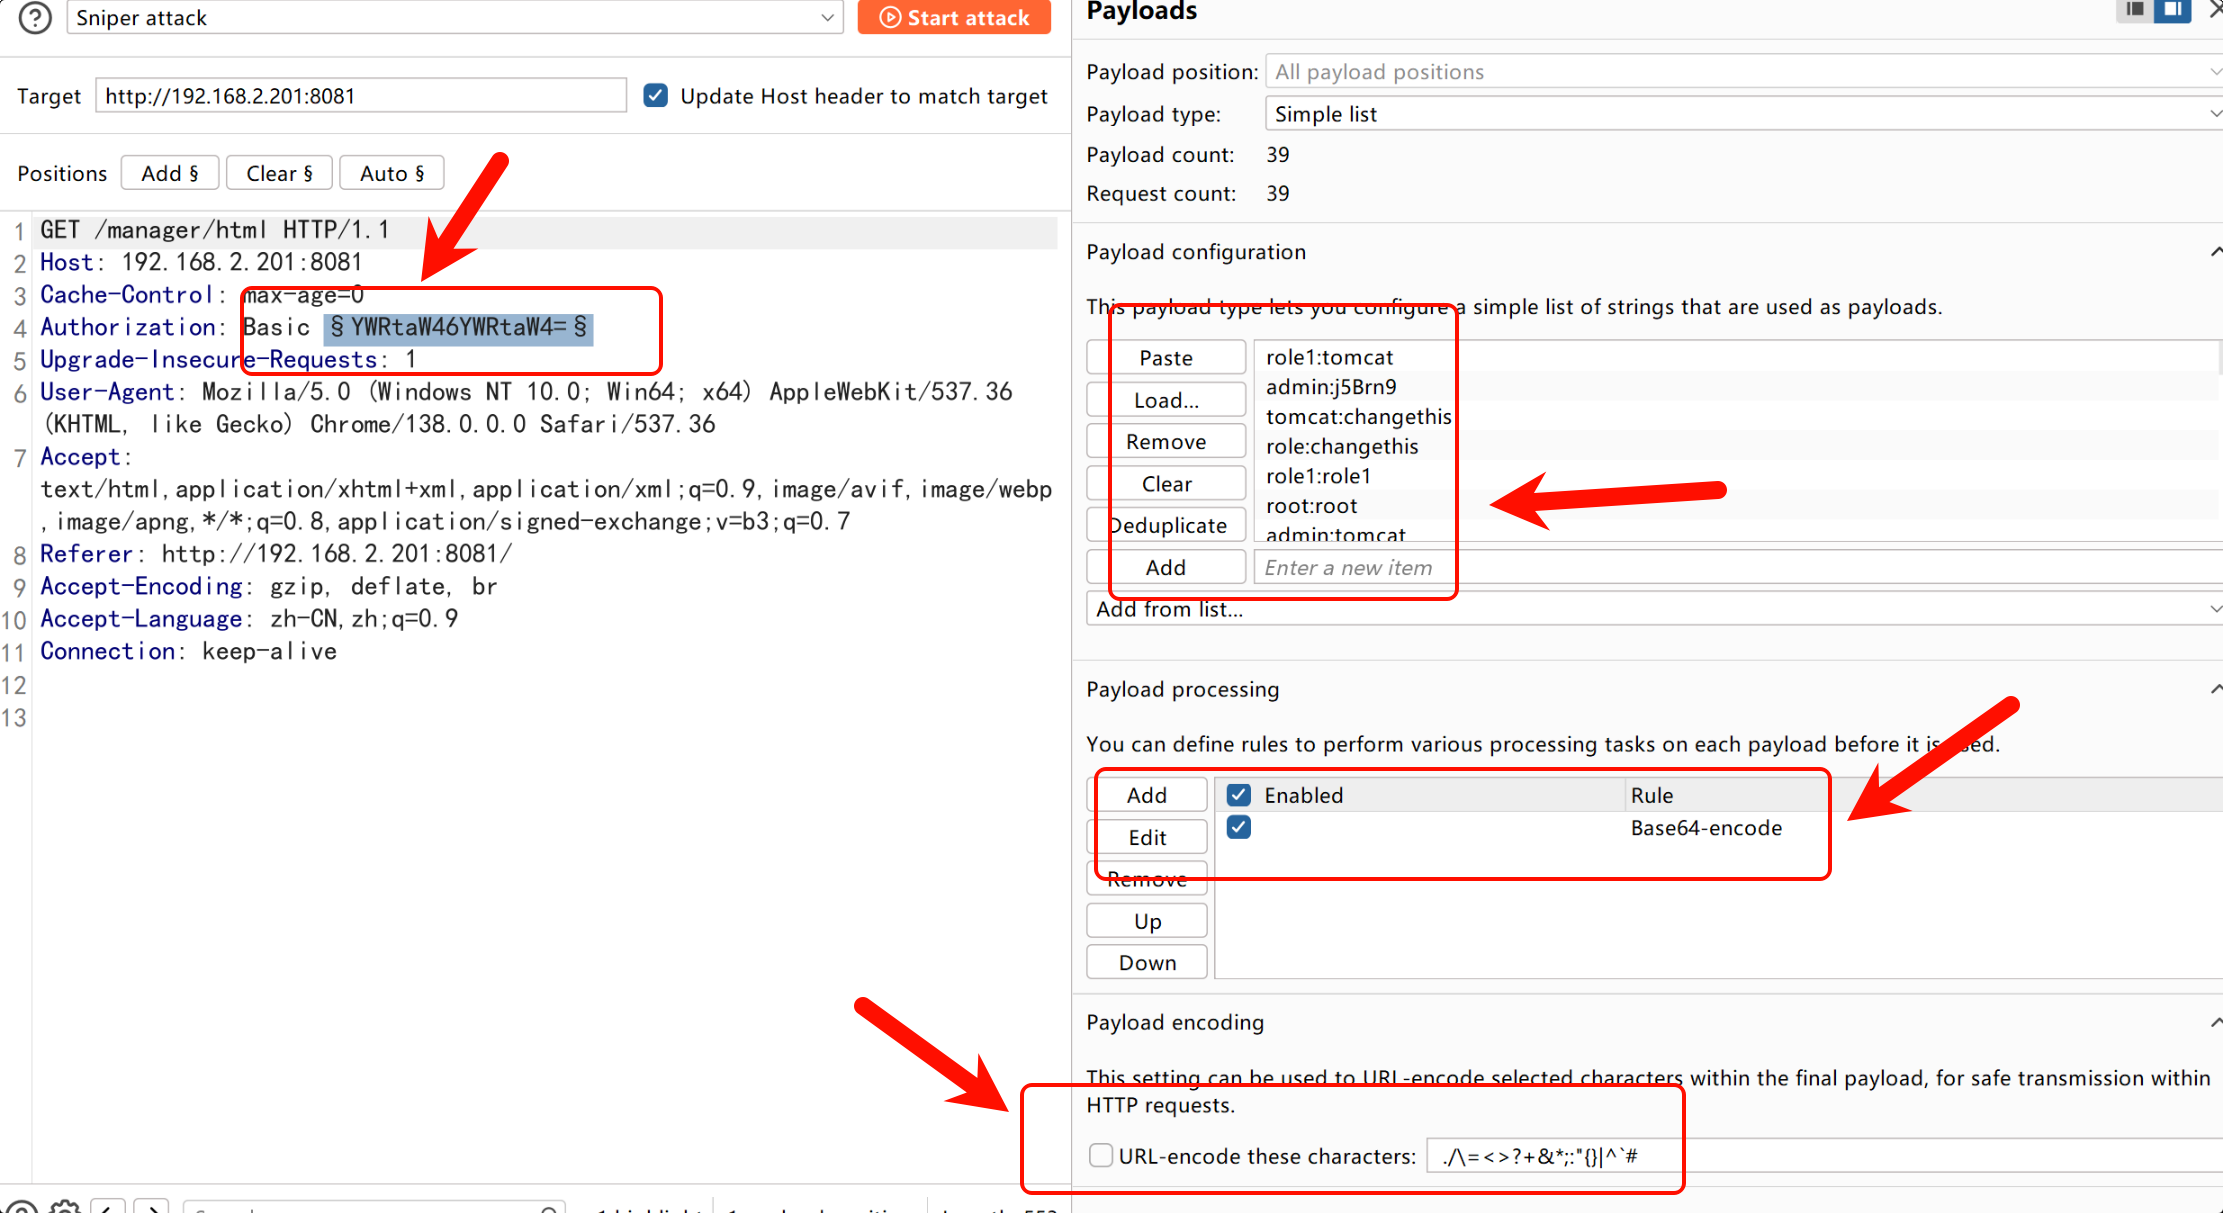This screenshot has height=1213, width=2223.
Task: Select the tomcat:changethis payload entry
Action: click(1358, 417)
